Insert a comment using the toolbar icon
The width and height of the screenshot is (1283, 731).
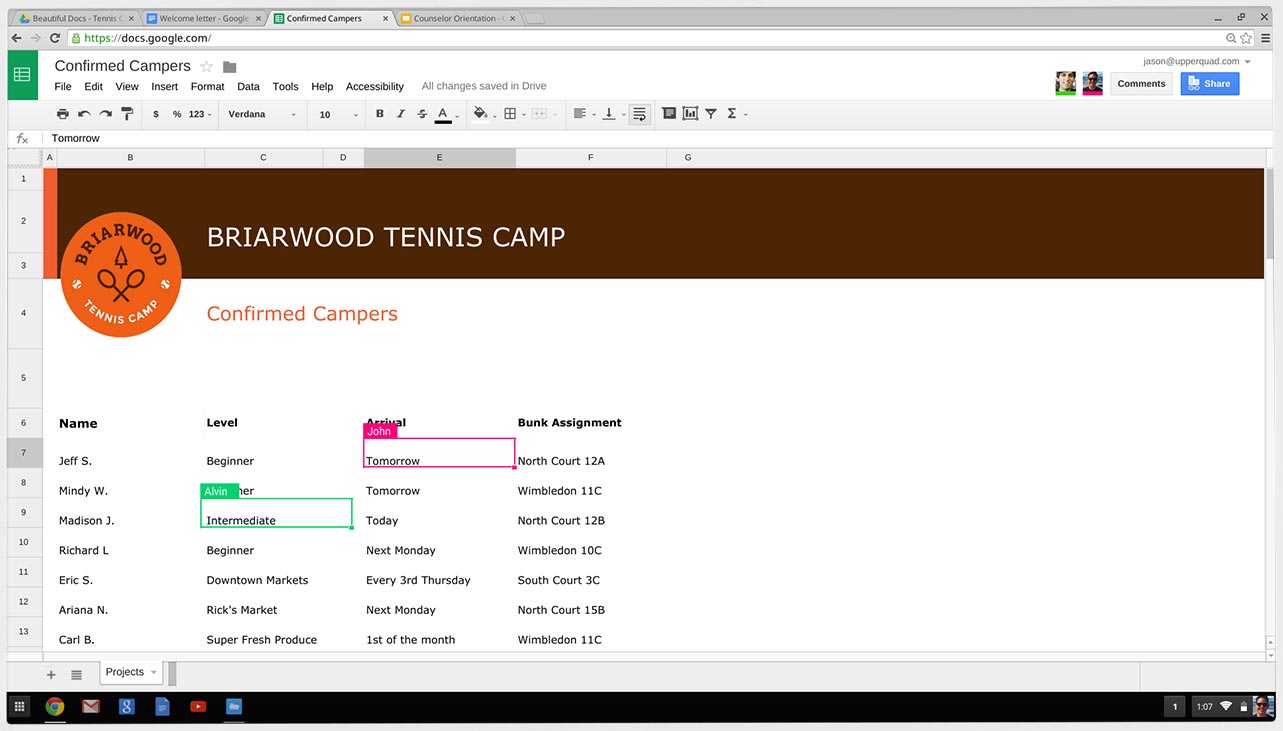click(669, 114)
